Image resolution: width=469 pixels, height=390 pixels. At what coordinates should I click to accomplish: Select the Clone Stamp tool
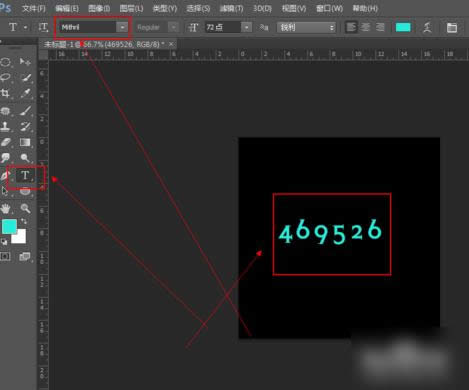coord(5,126)
